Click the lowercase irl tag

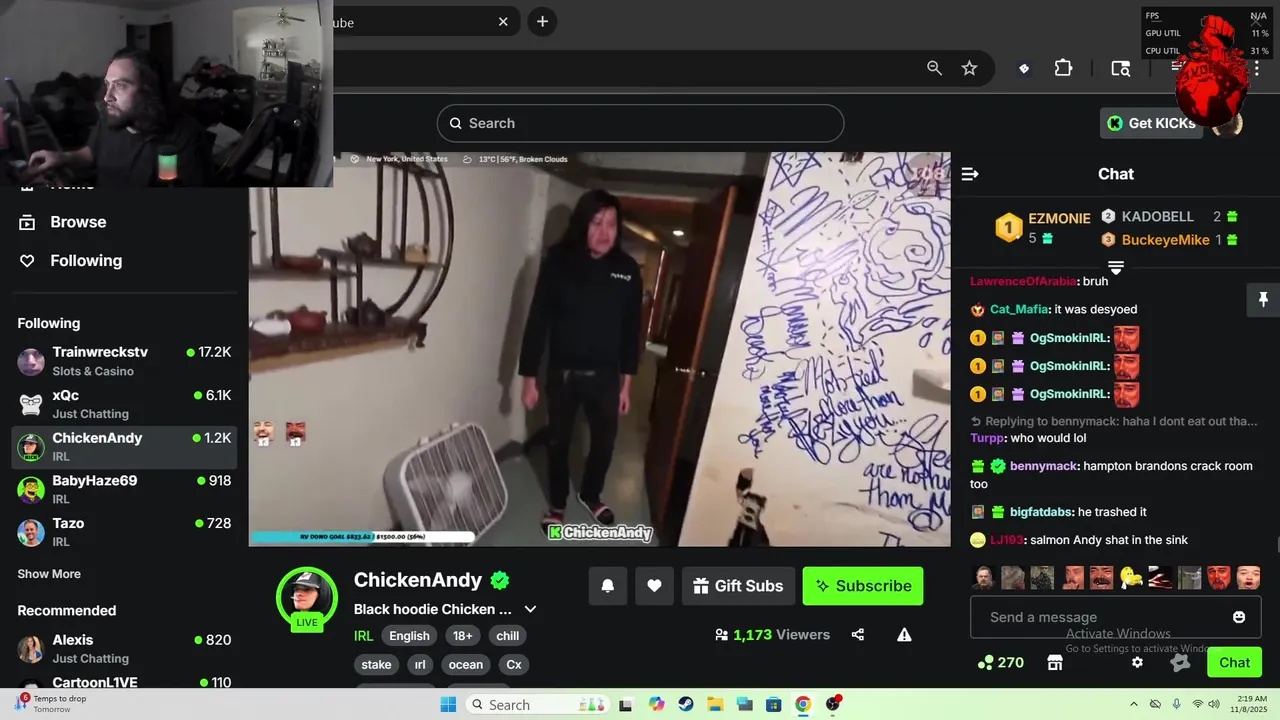tap(420, 665)
